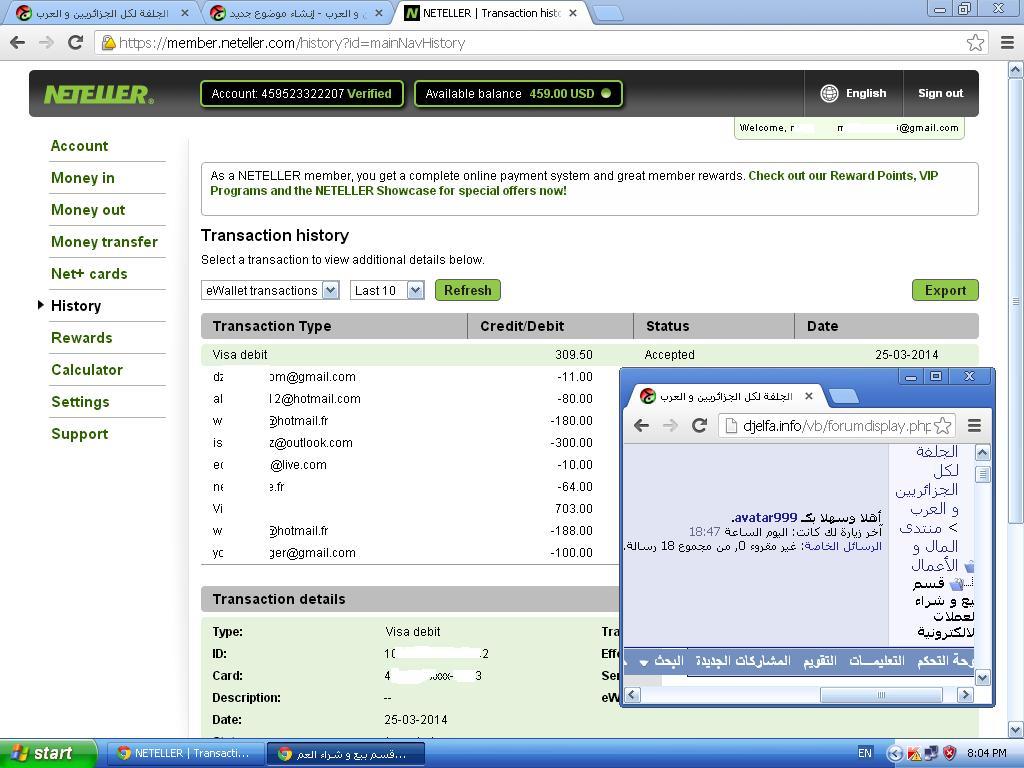Click the djelfa.info address bar
The height and width of the screenshot is (768, 1024).
click(x=837, y=426)
